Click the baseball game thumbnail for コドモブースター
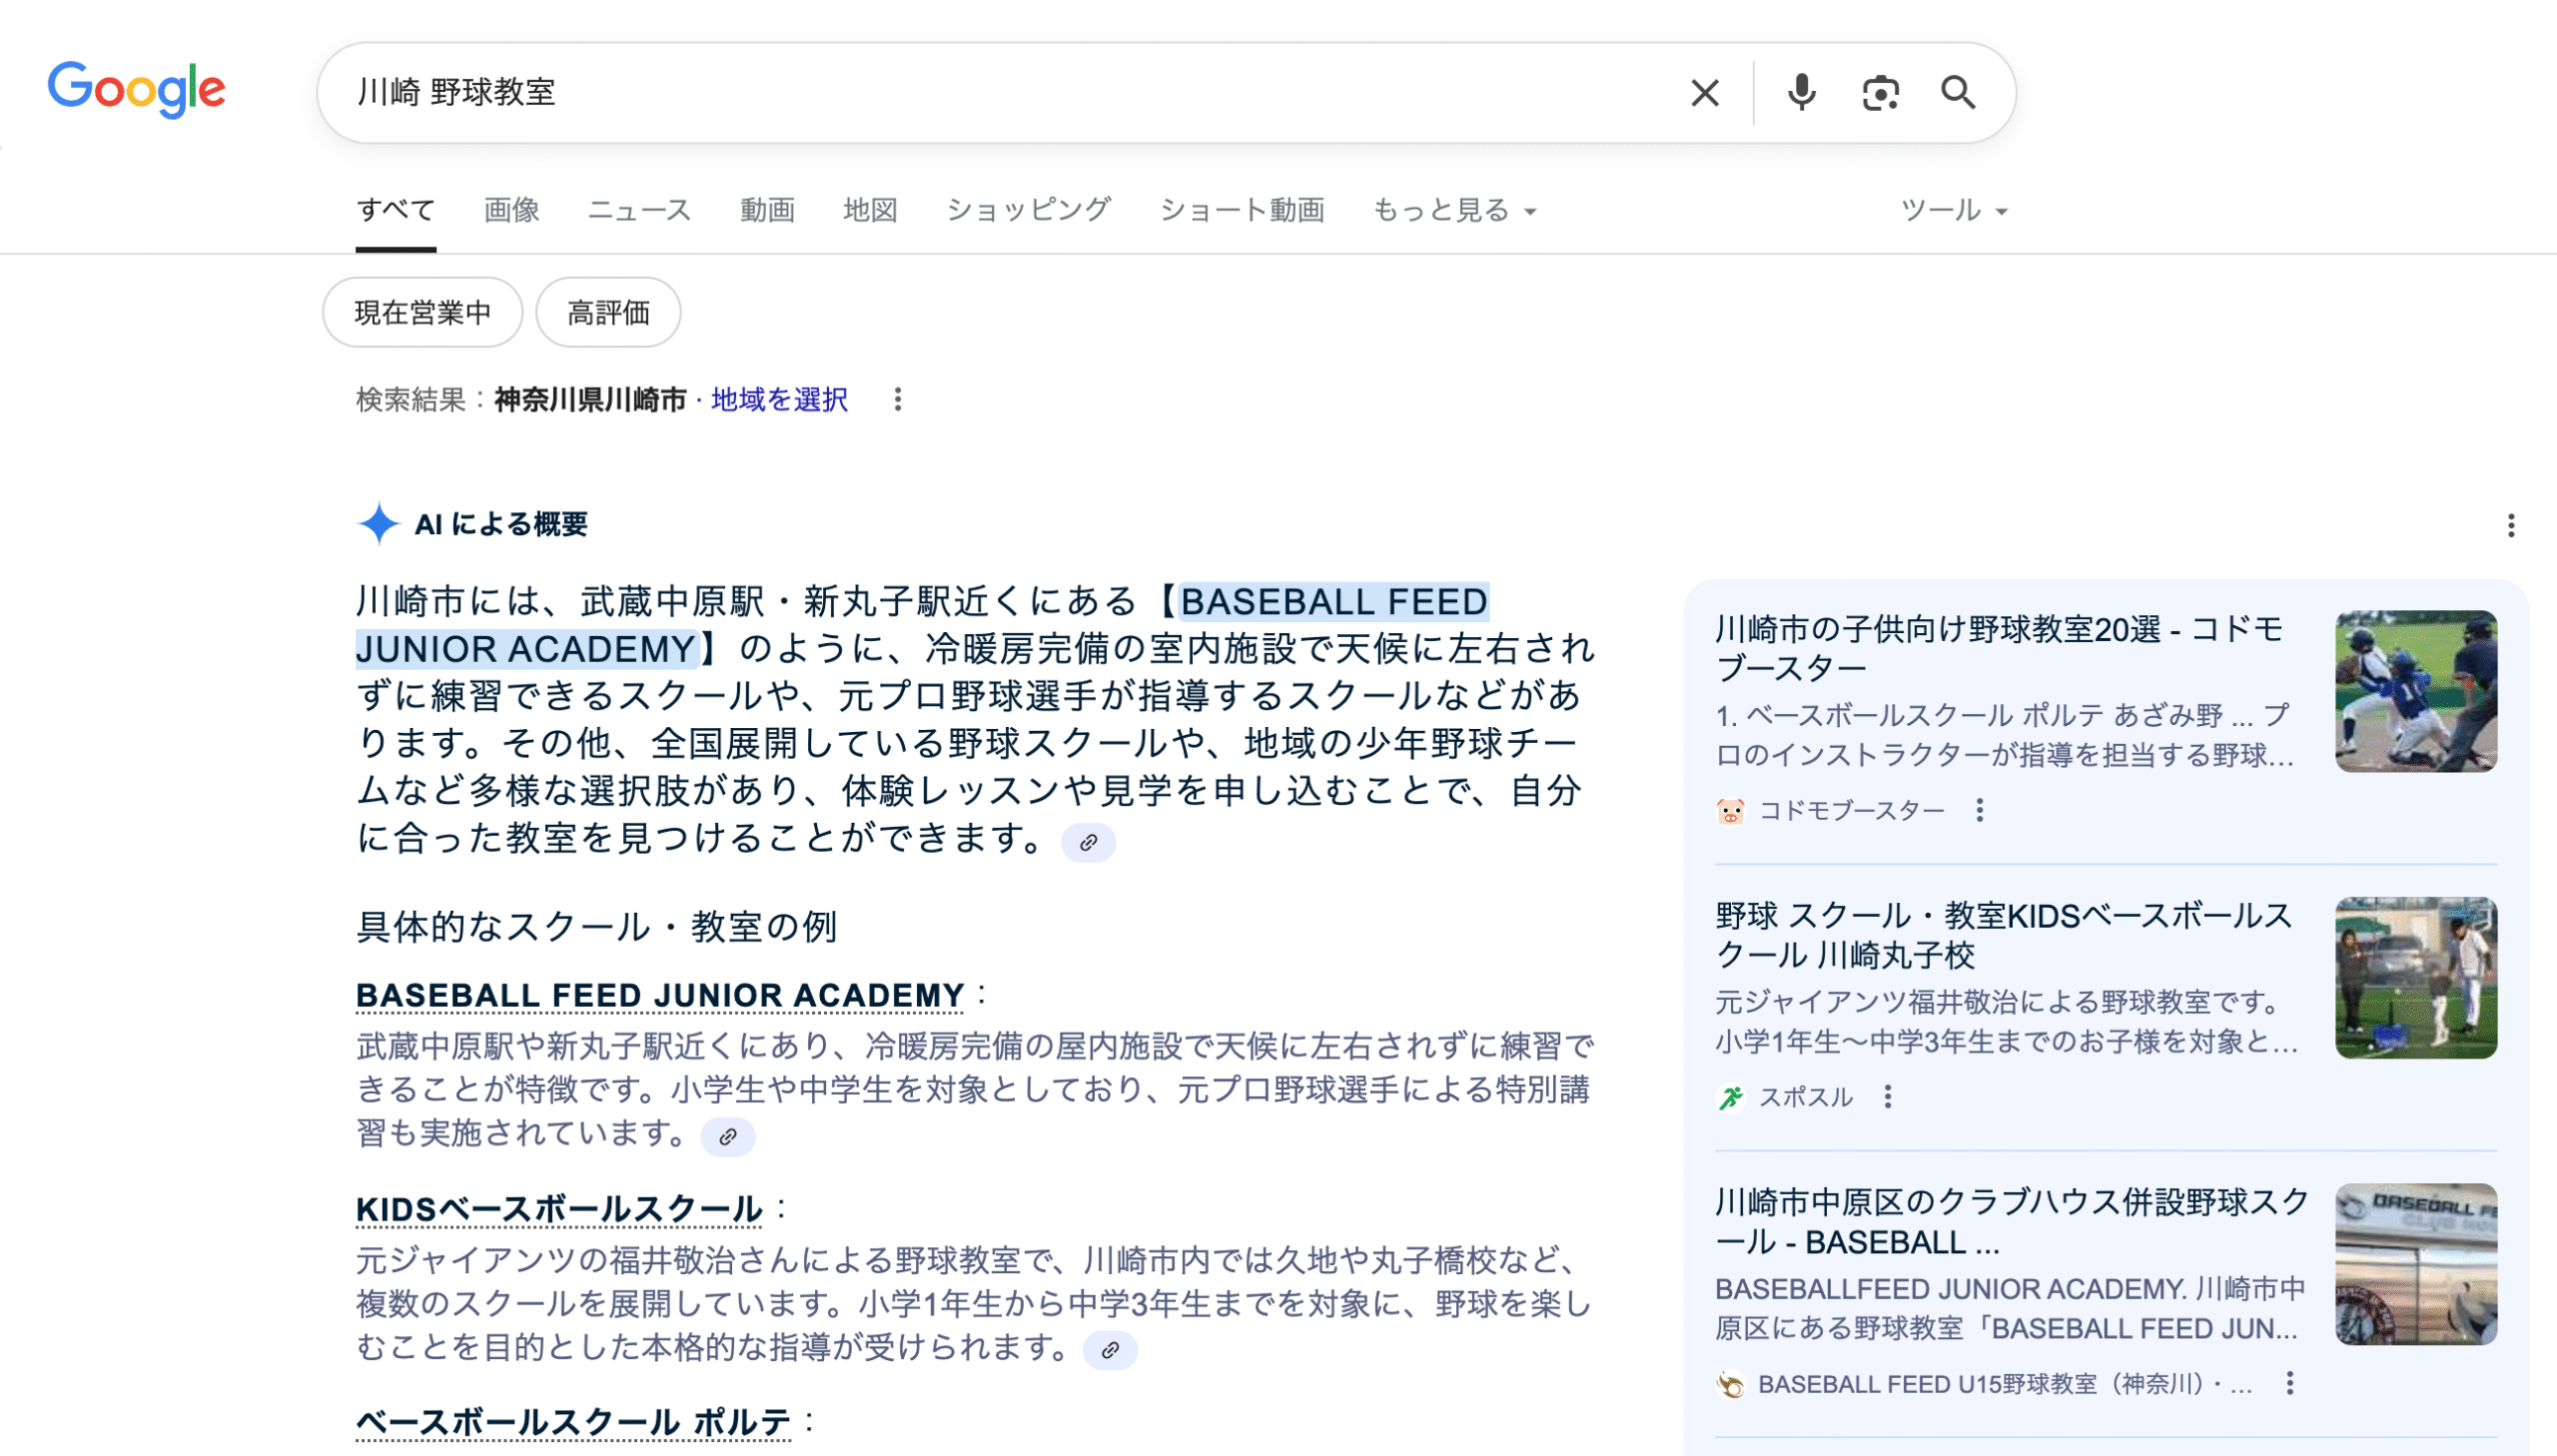2557x1456 pixels. 2415,691
